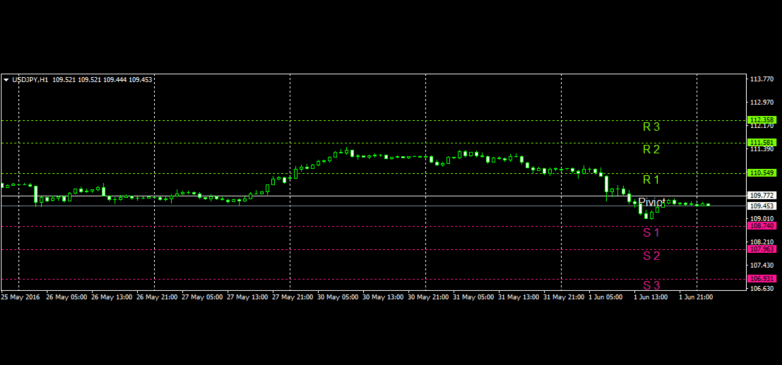The height and width of the screenshot is (365, 782).
Task: Click the 31 May 13:00 time label
Action: pyautogui.click(x=519, y=297)
